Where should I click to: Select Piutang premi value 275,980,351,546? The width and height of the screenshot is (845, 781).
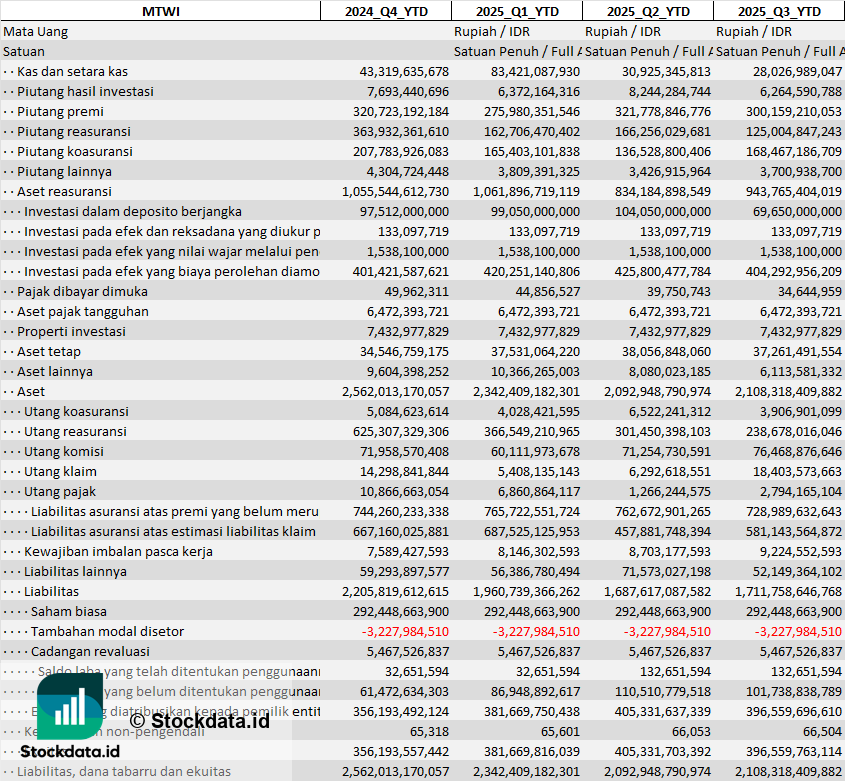(x=519, y=111)
